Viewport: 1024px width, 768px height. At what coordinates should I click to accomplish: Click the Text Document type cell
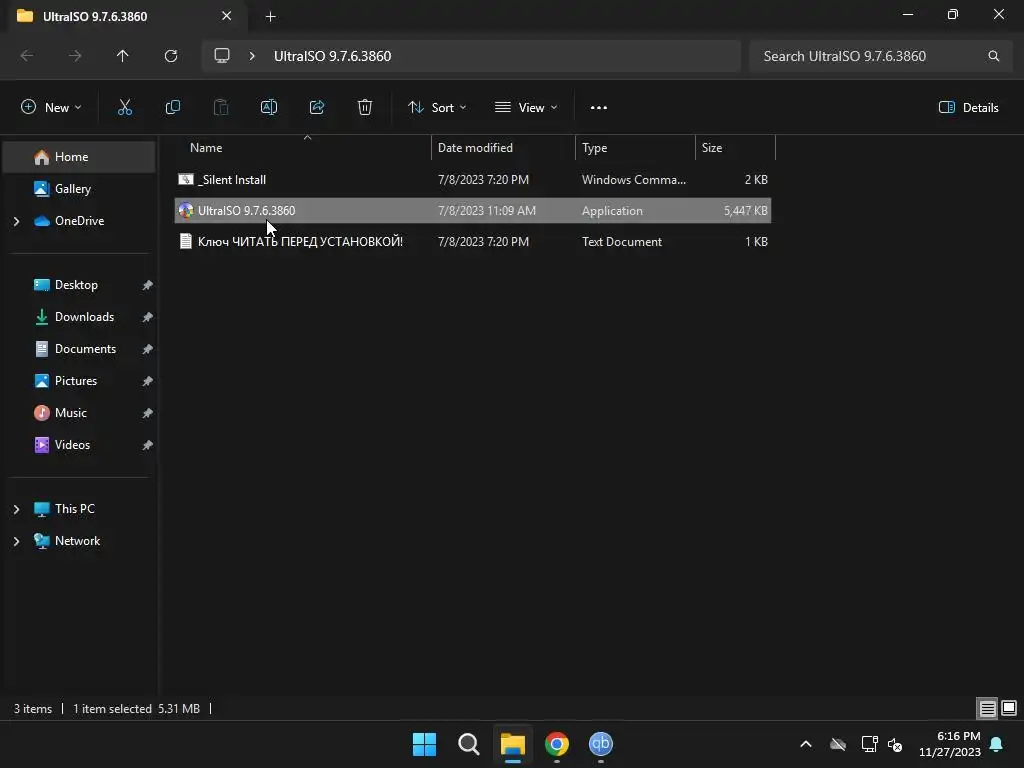622,242
